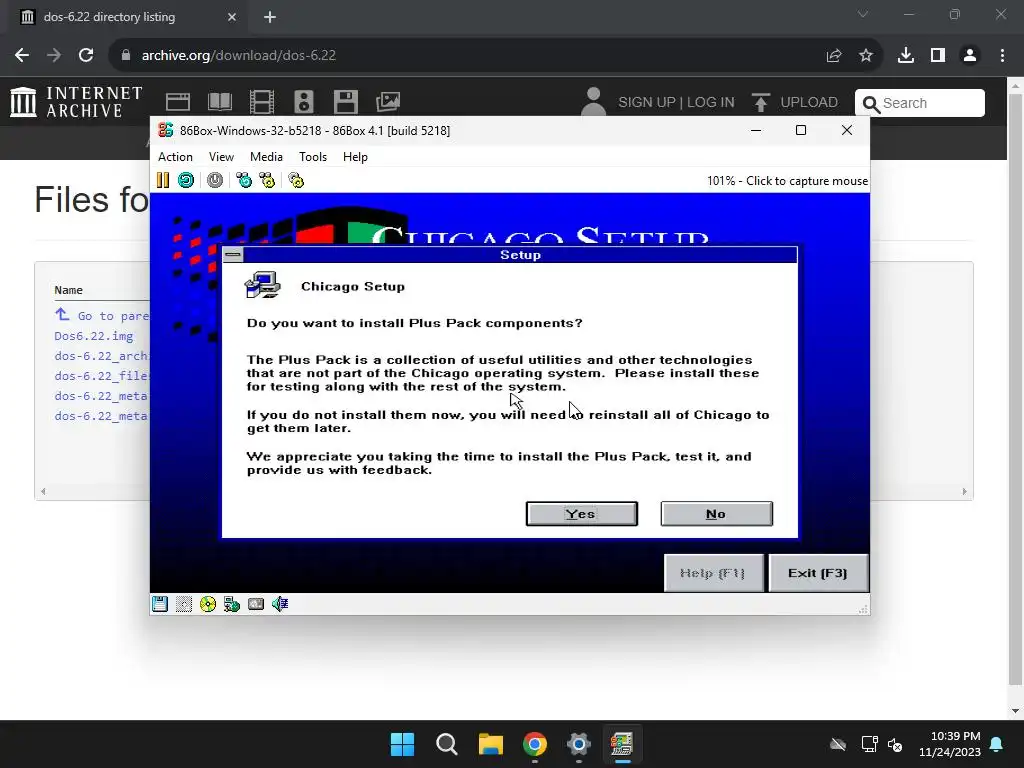Open Internet Archive web section icon
This screenshot has height=768, width=1024.
click(x=178, y=102)
